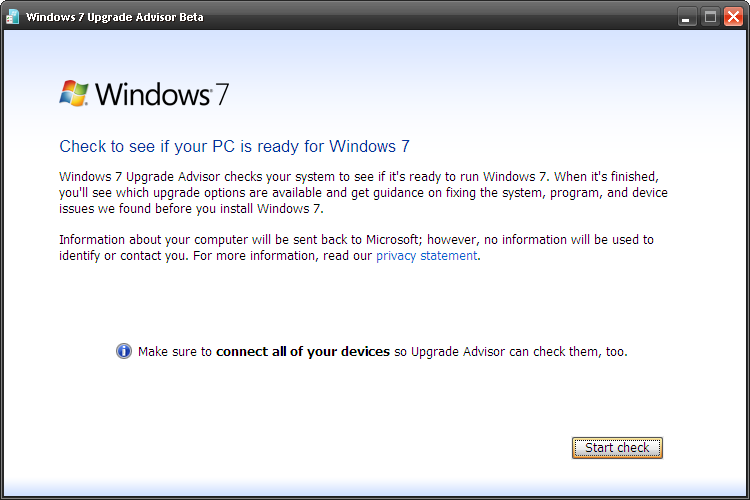The width and height of the screenshot is (750, 500).
Task: Close the Upgrade Advisor Beta window
Action: (733, 17)
